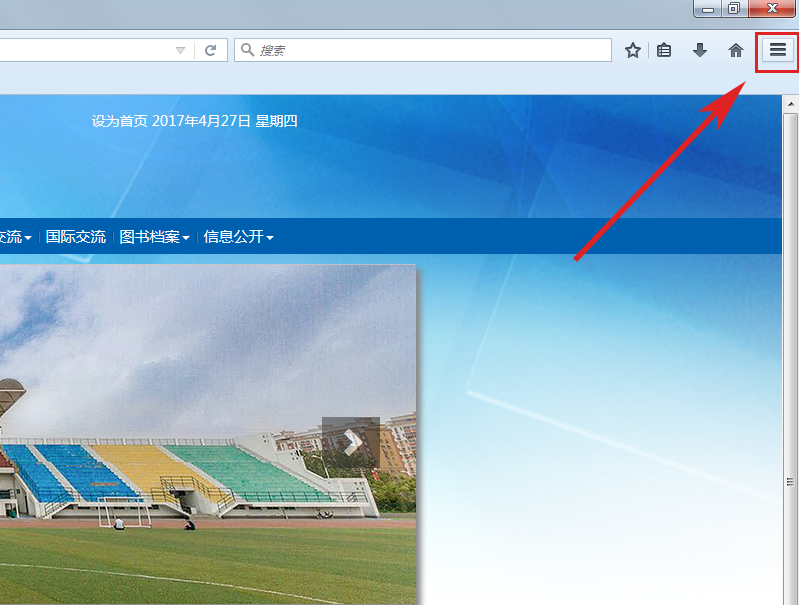Viewport: 799px width, 605px height.
Task: Expand the 信息公开 dropdown menu
Action: click(x=238, y=237)
